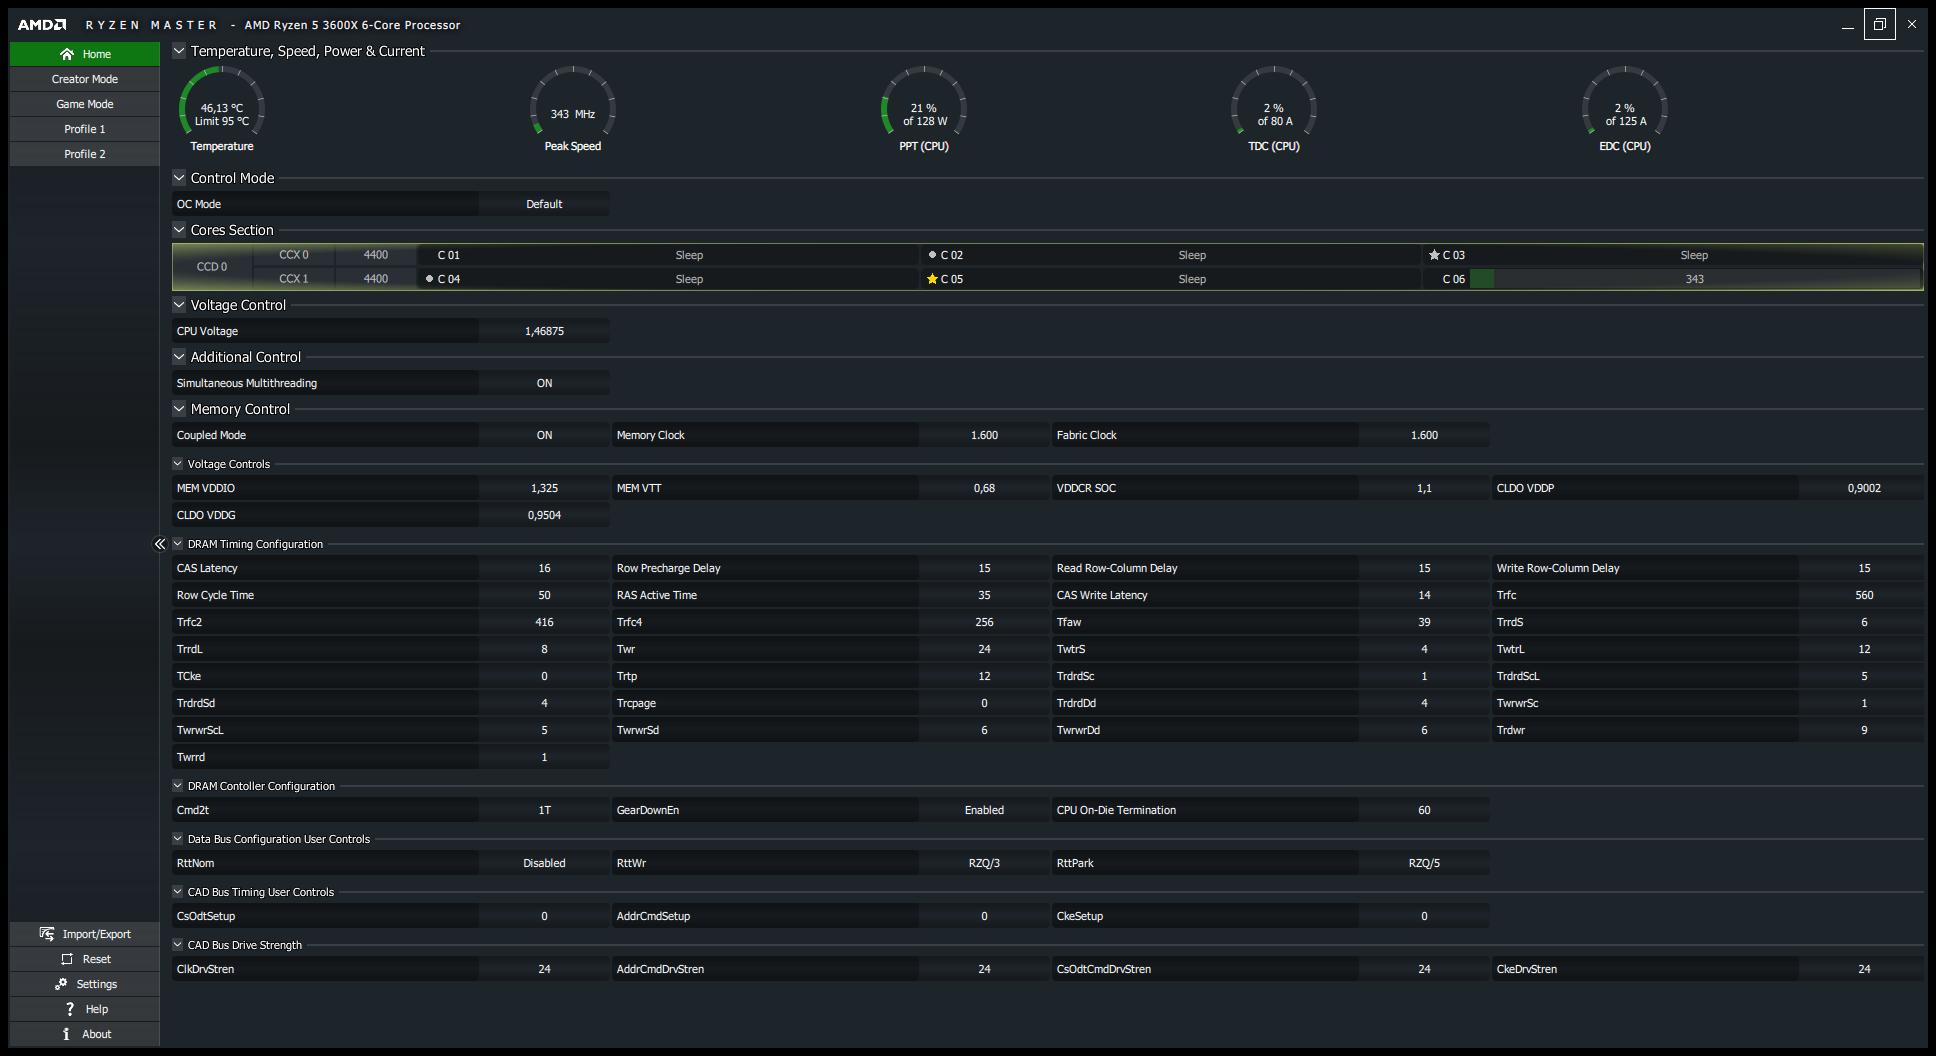1936x1056 pixels.
Task: Click the silver star on core C 03
Action: pyautogui.click(x=1434, y=255)
